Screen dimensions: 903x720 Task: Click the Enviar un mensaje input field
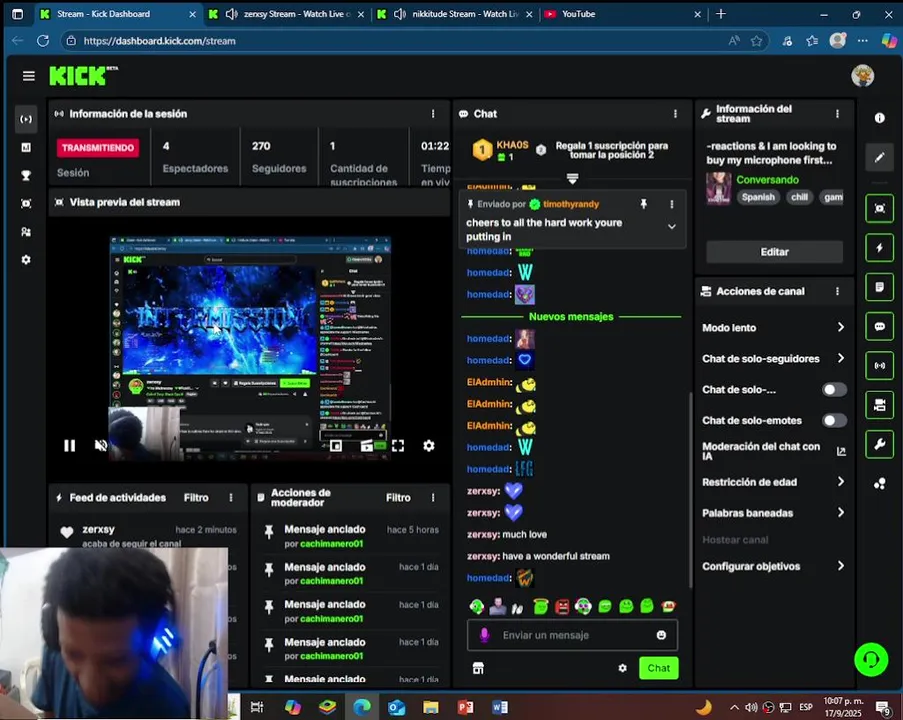point(572,635)
